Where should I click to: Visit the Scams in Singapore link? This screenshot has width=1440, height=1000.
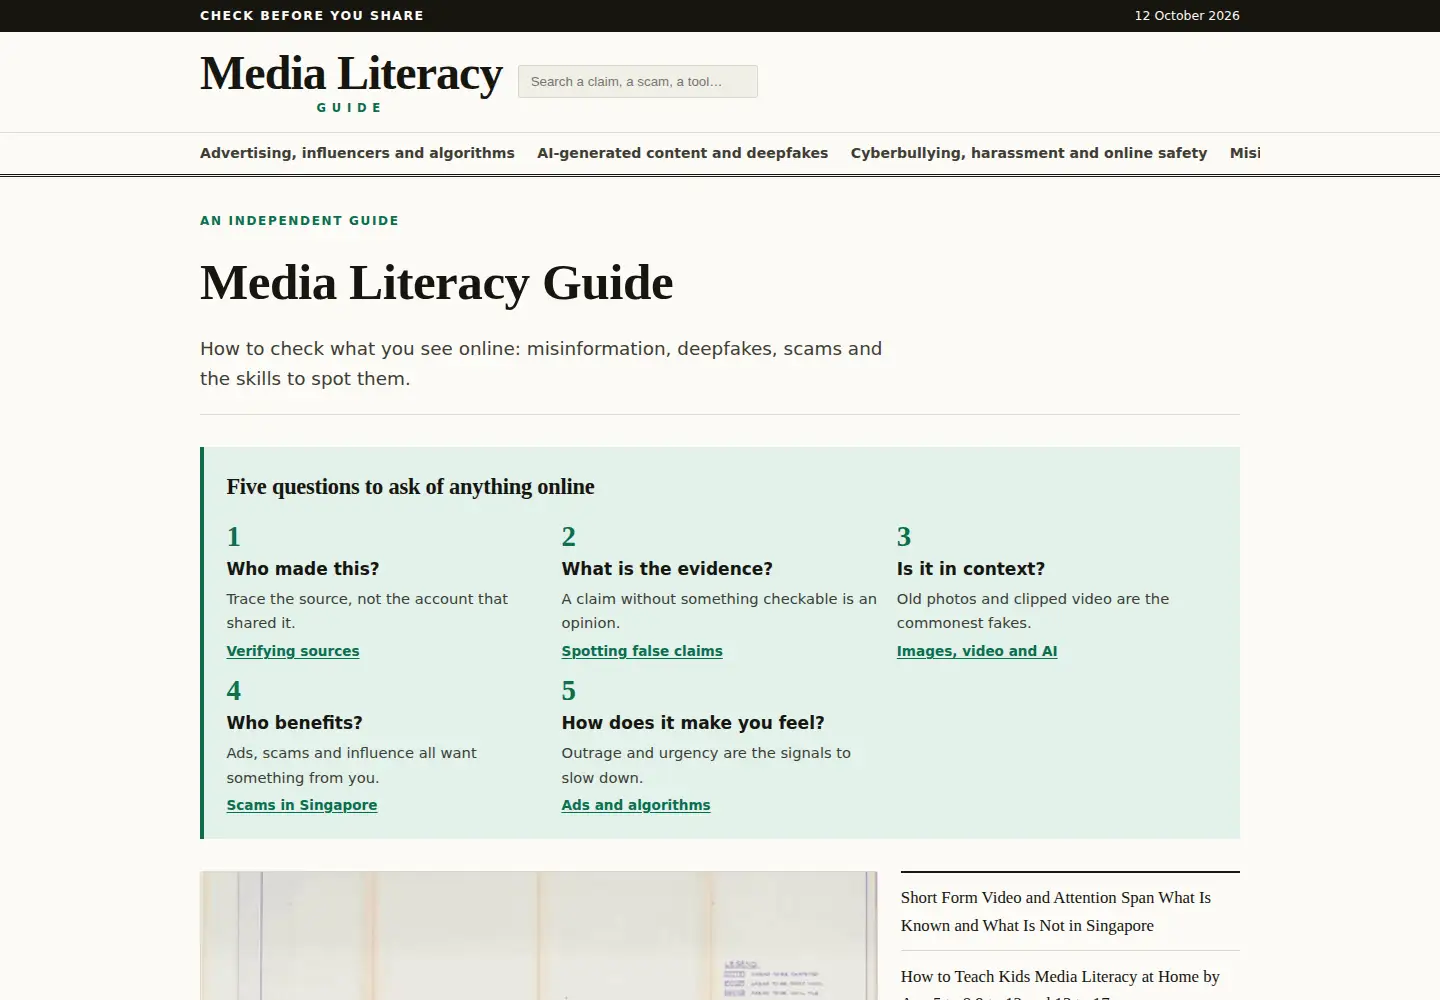click(x=302, y=805)
